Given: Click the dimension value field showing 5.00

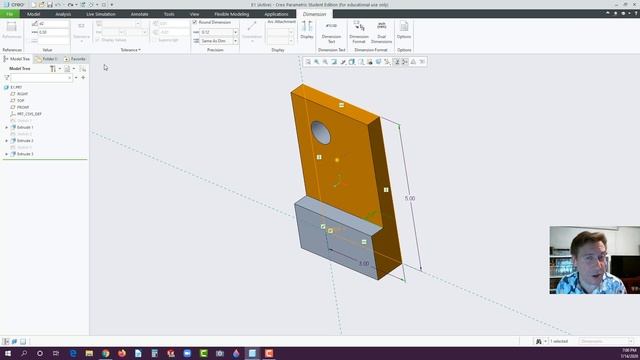Looking at the screenshot, I should click(x=53, y=32).
